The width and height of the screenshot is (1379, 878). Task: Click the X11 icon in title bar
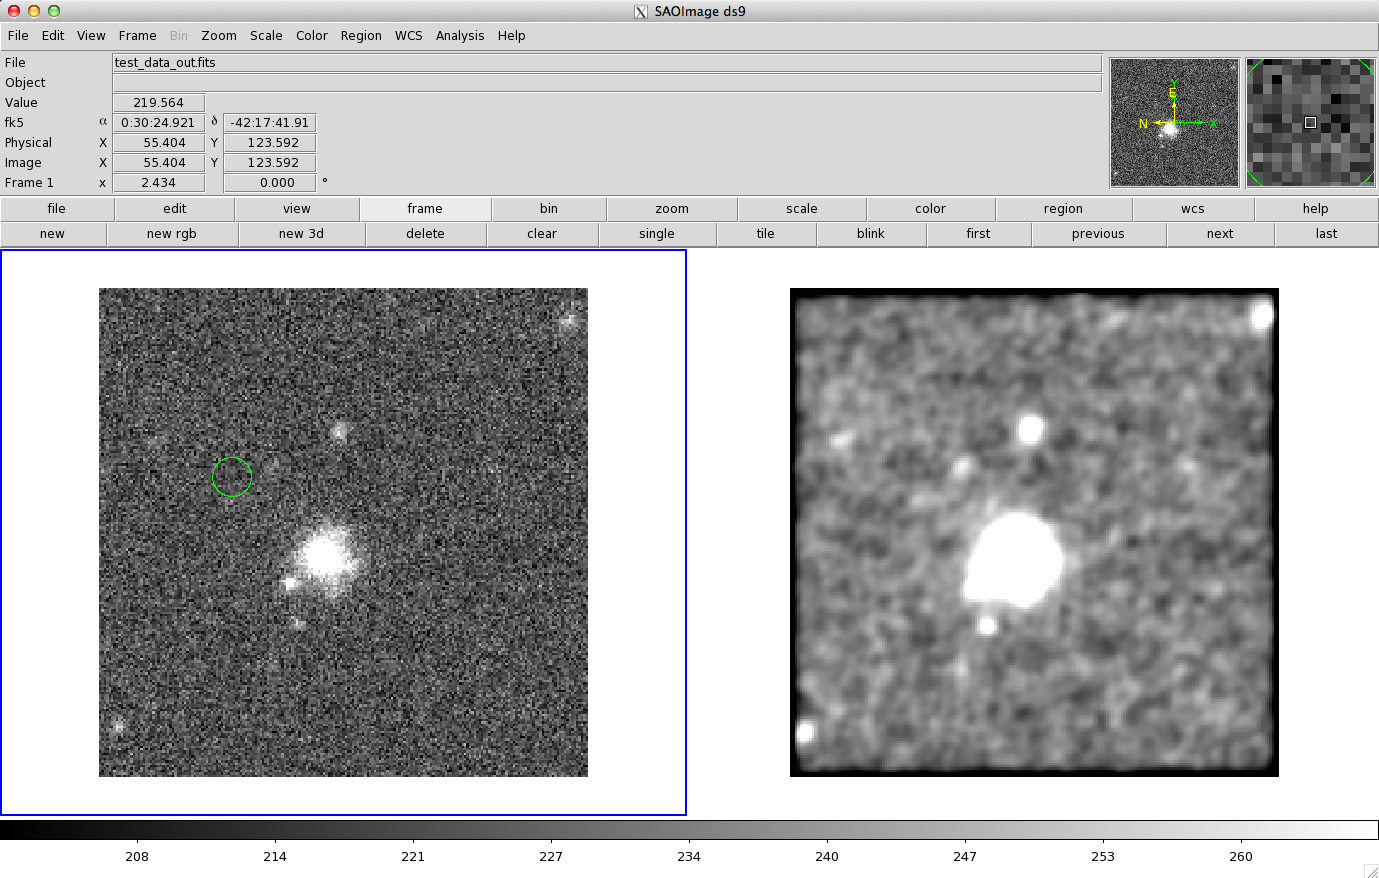pos(641,11)
